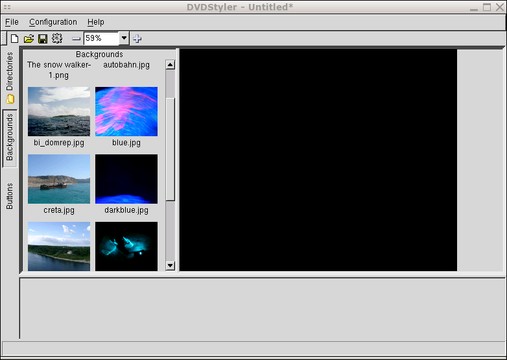Click the window menu icon in title bar
Viewport: 507px width, 360px height.
[7, 7]
